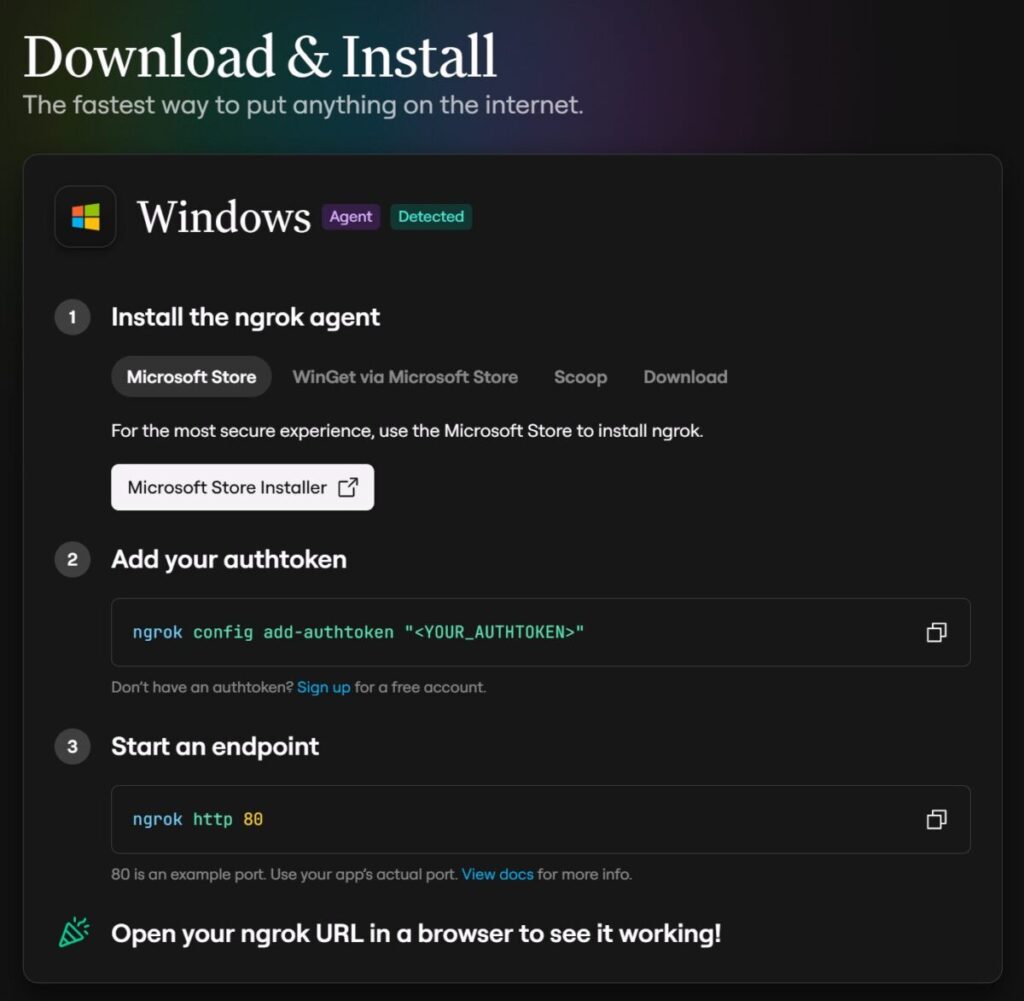Screen dimensions: 1024x1001
Task: Click the step 1 number circle
Action: 72,318
